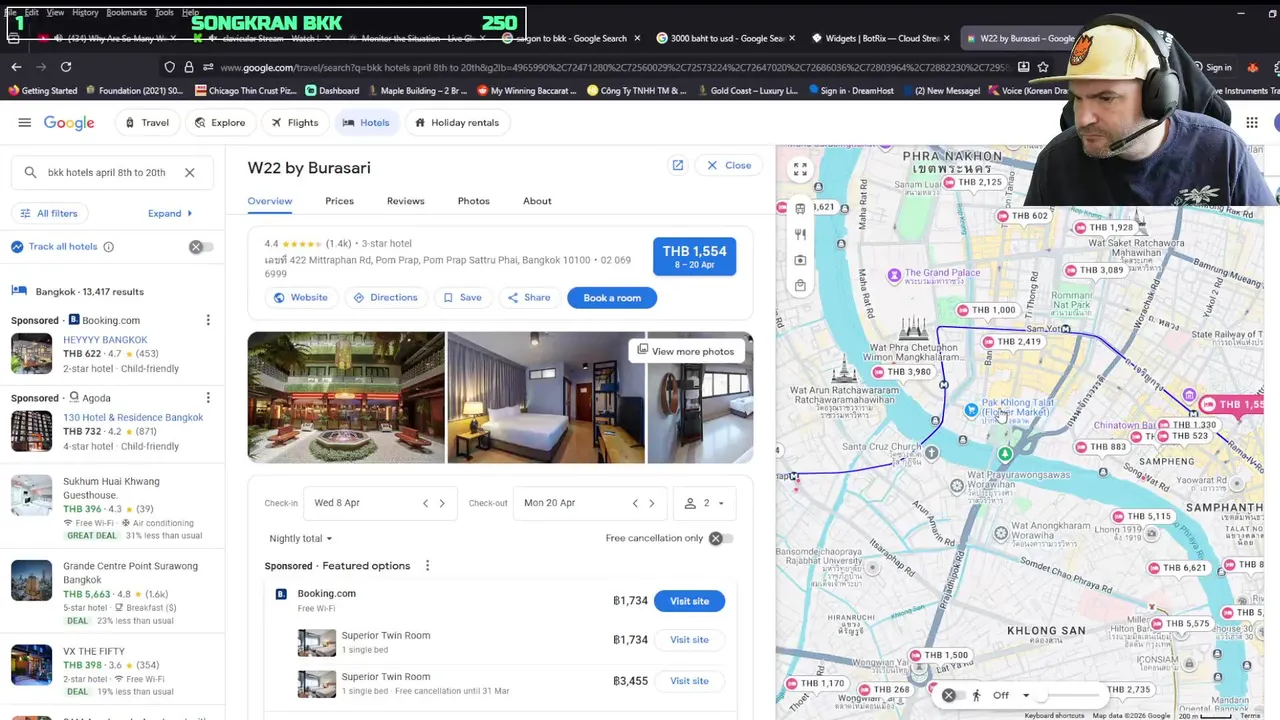Image resolution: width=1280 pixels, height=720 pixels.
Task: Bookmark this page with the star icon
Action: click(1043, 67)
